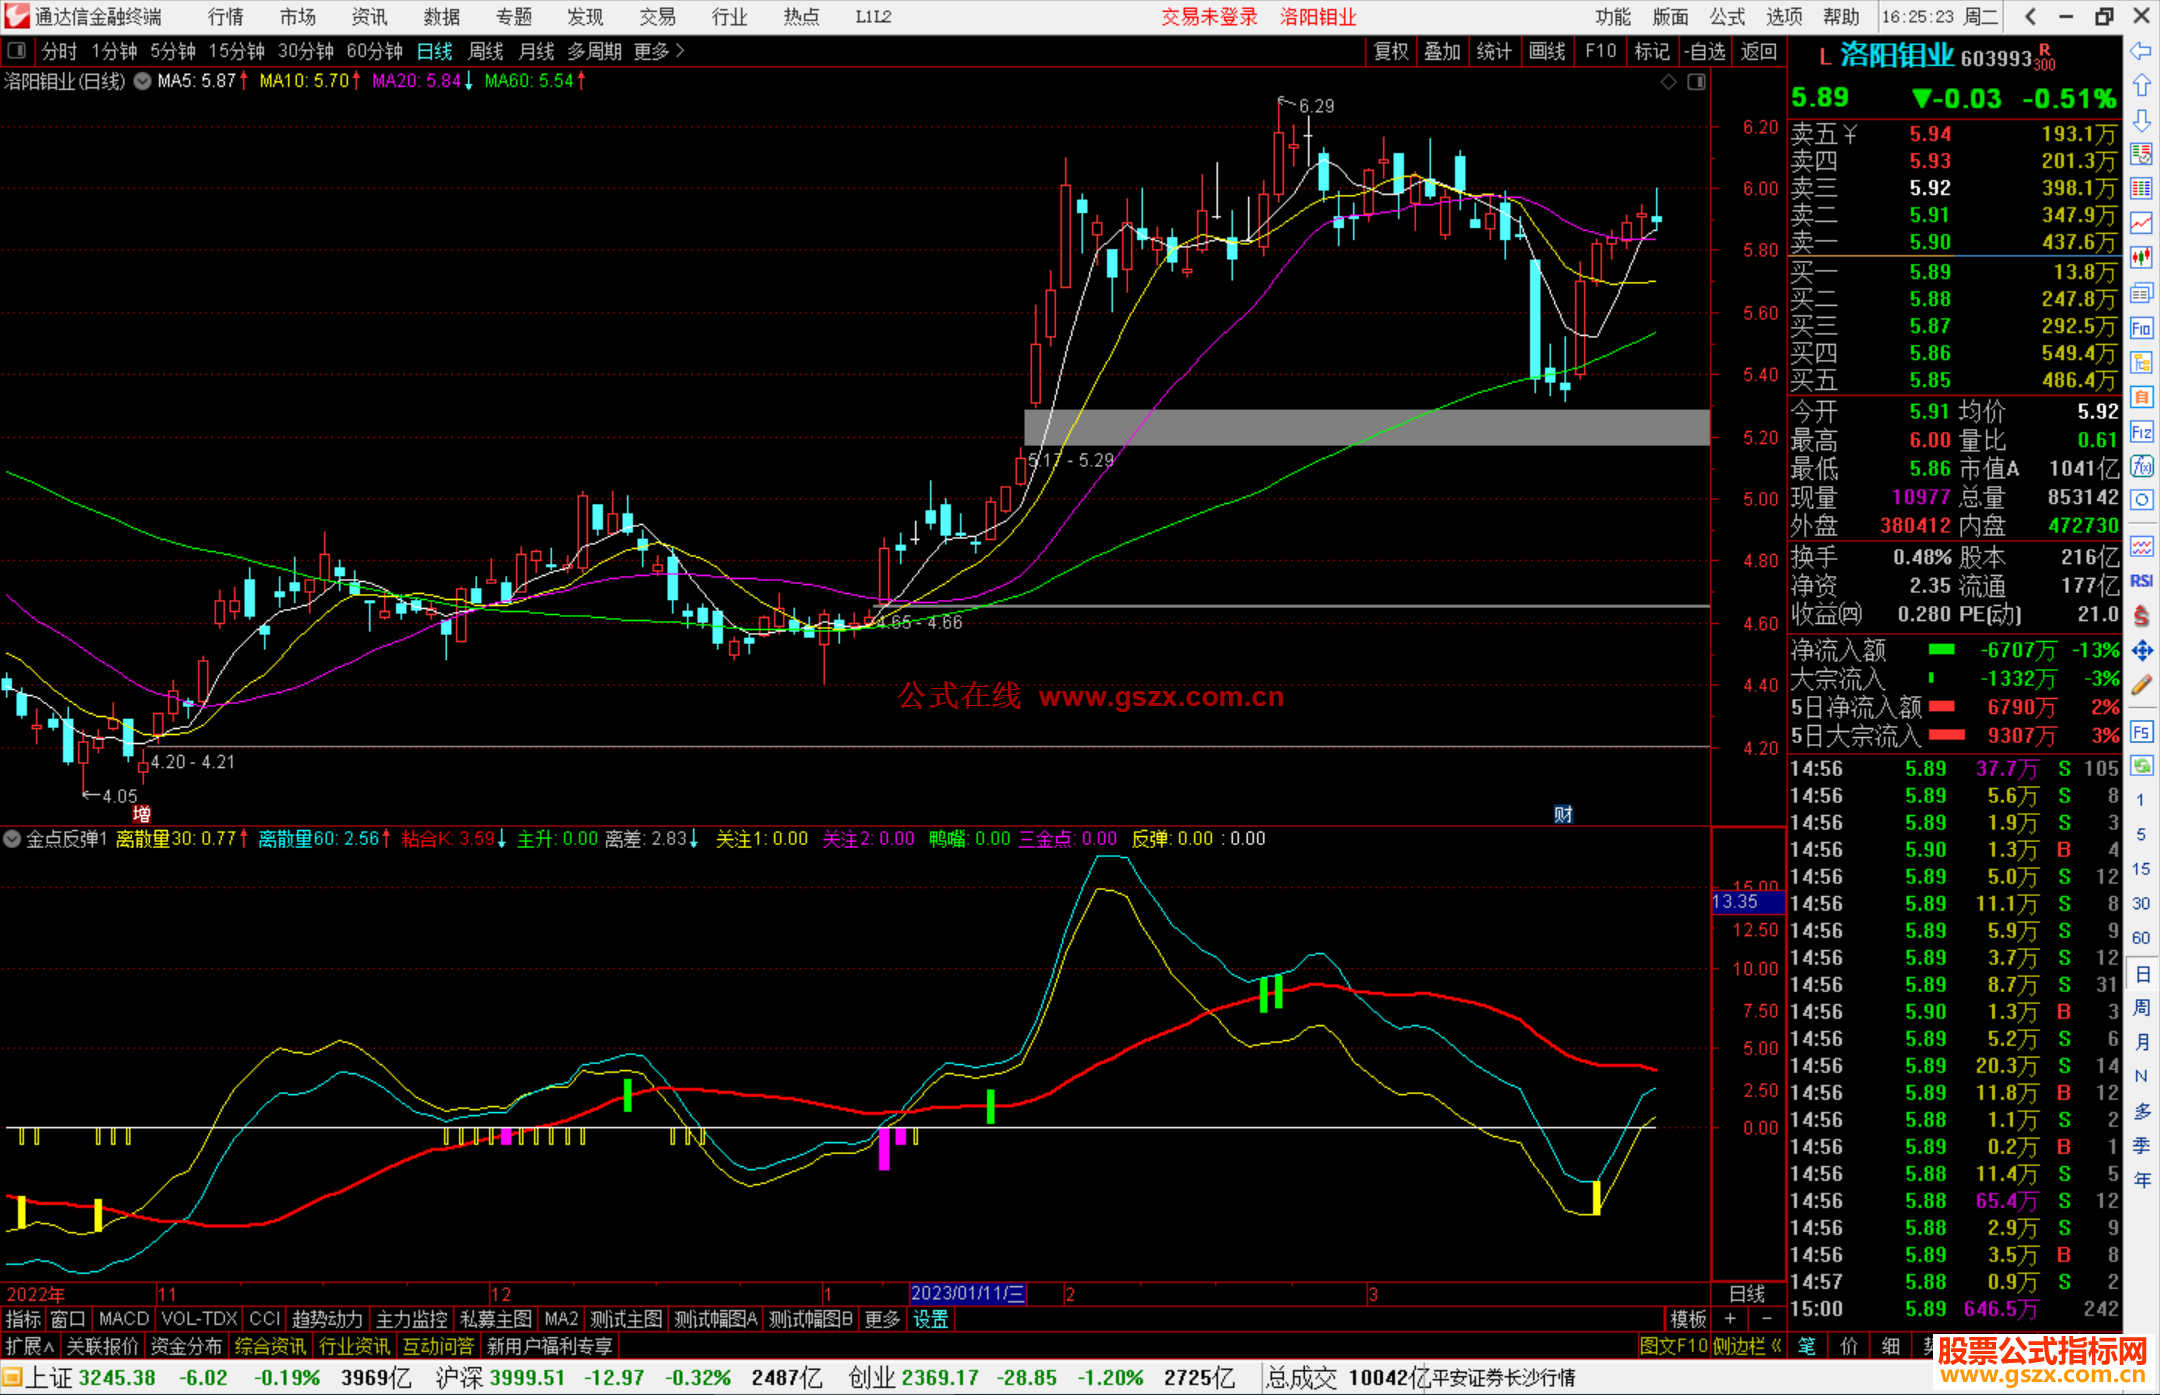Image resolution: width=2160 pixels, height=1395 pixels.
Task: Click the FS icon in sidebar
Action: [x=2141, y=732]
